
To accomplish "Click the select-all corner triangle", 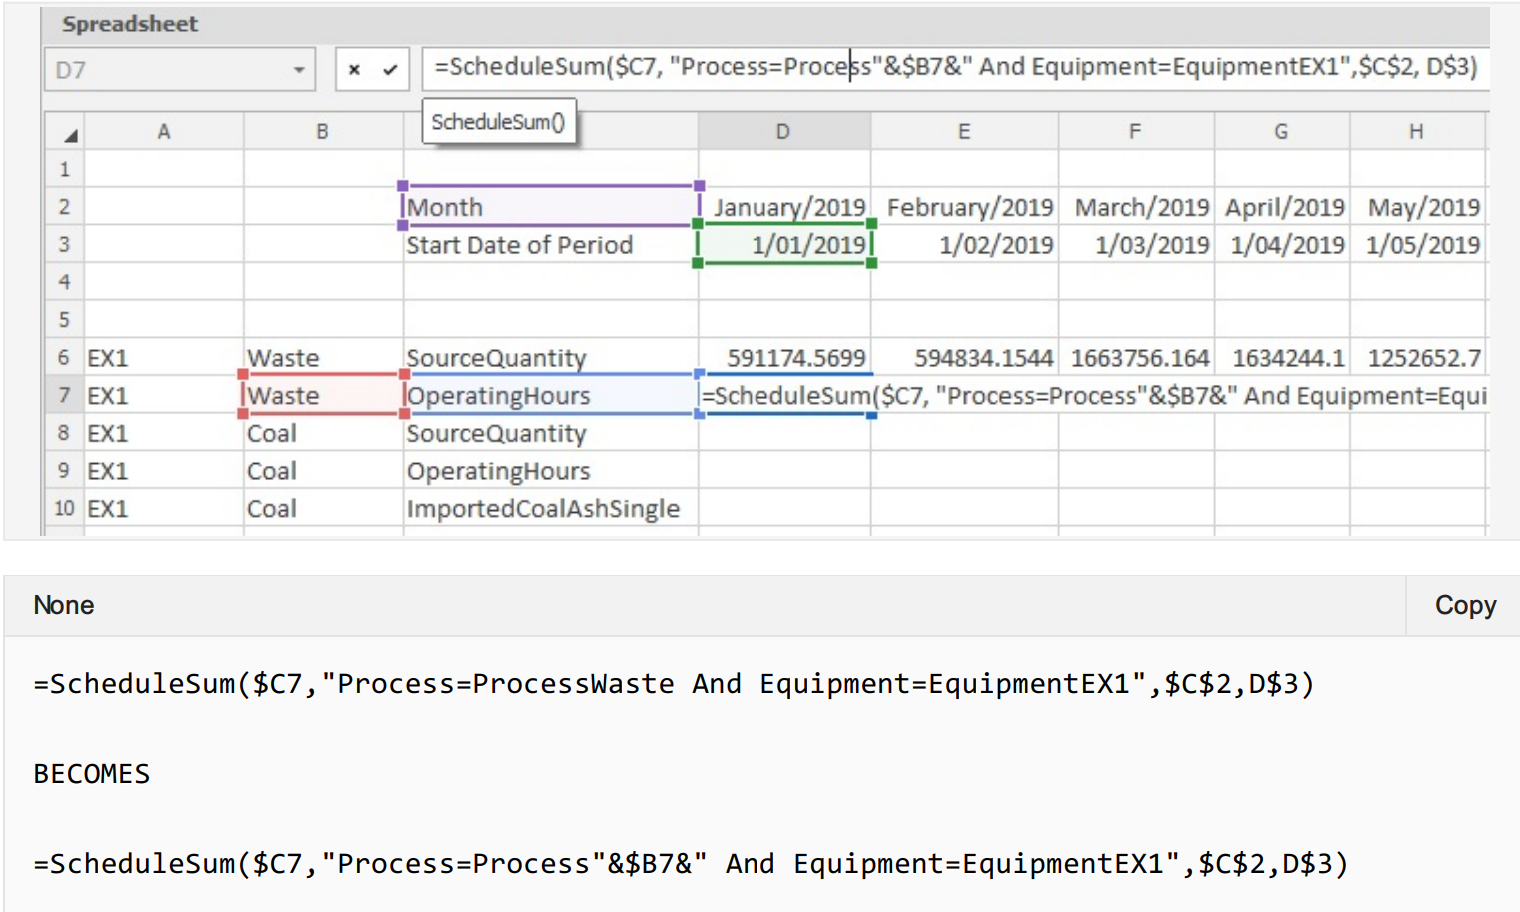I will pyautogui.click(x=70, y=134).
